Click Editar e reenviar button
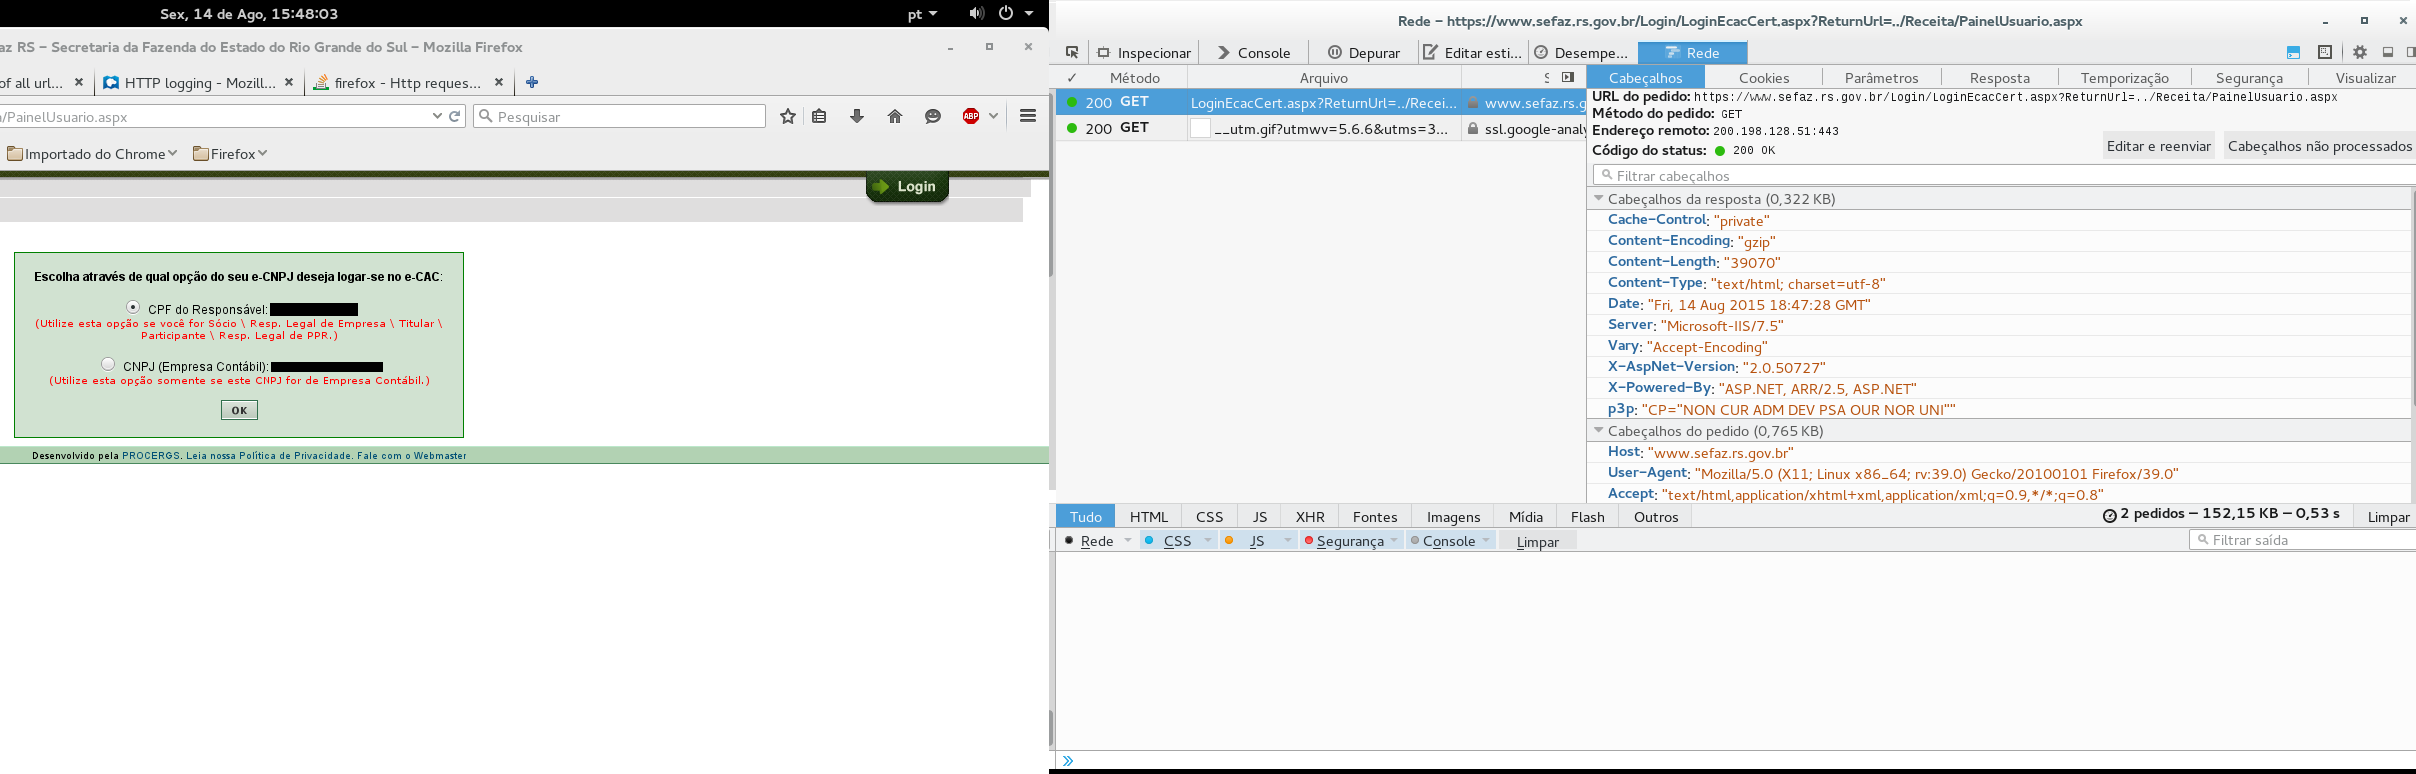2416x774 pixels. 2158,146
